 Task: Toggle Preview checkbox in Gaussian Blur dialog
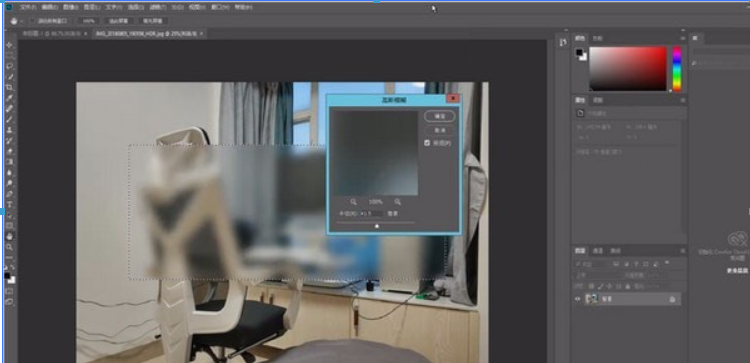click(427, 143)
